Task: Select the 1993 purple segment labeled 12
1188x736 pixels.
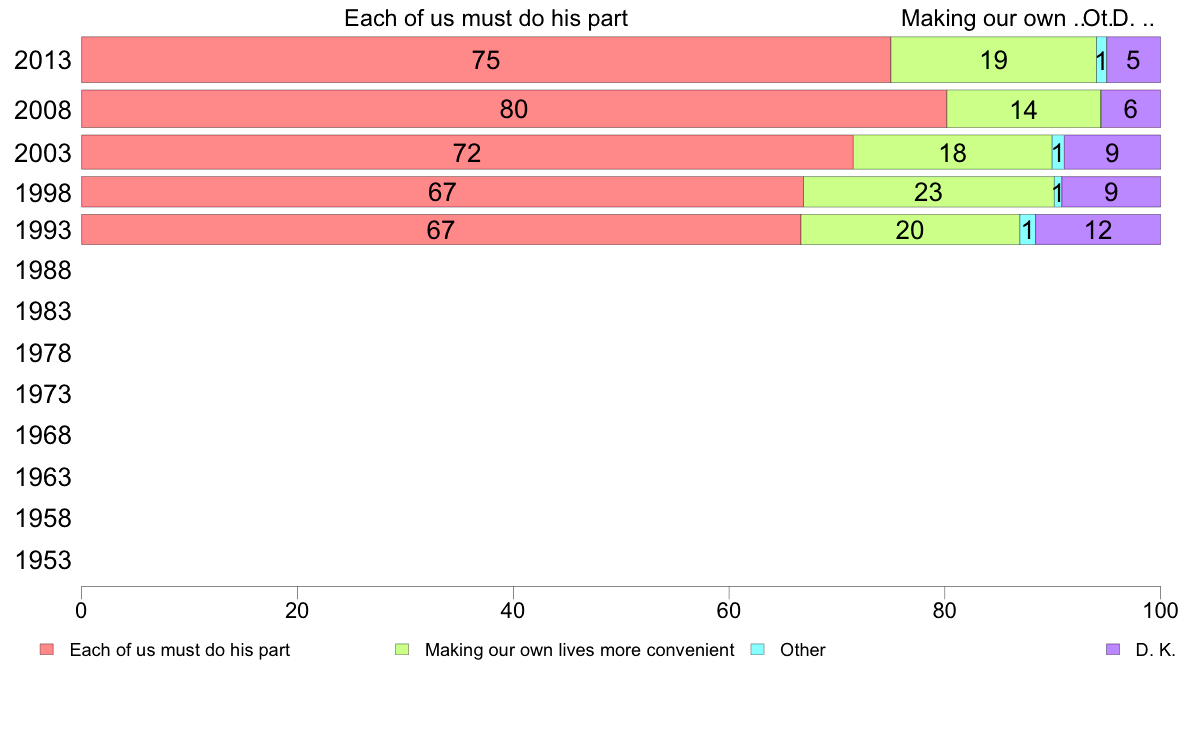Action: coord(1098,230)
